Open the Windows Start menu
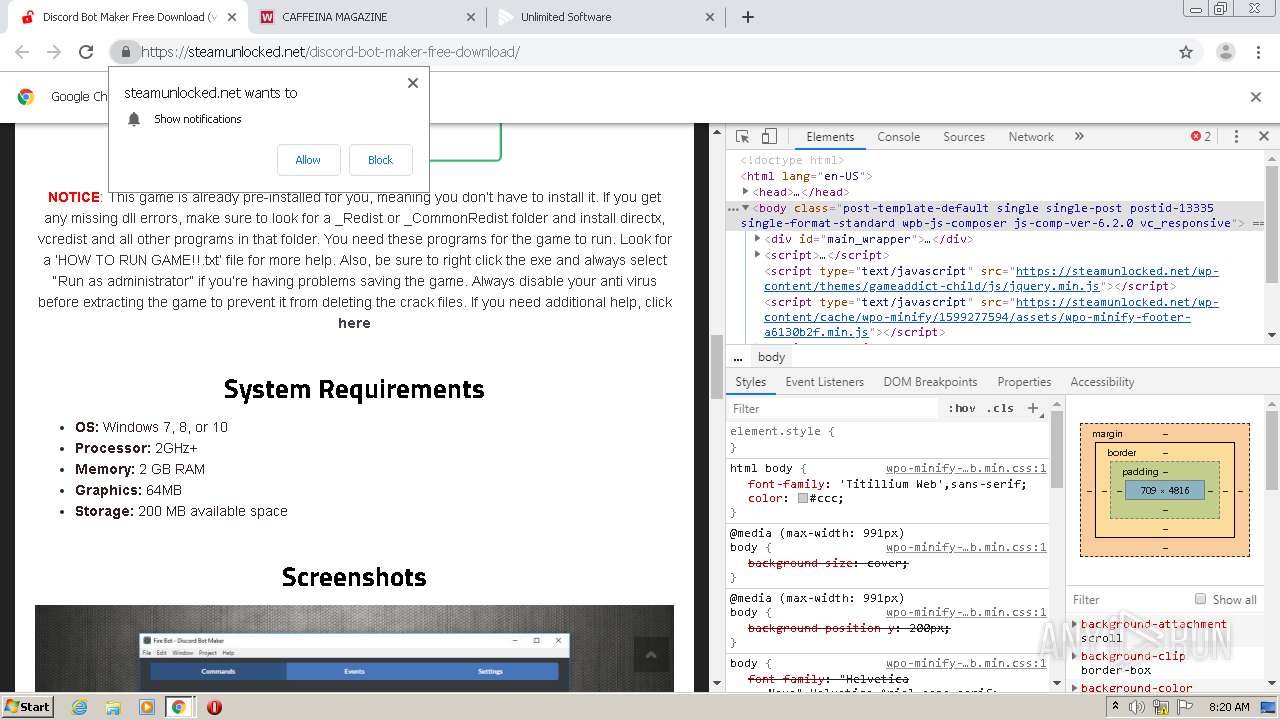This screenshot has width=1280, height=720. 28,706
